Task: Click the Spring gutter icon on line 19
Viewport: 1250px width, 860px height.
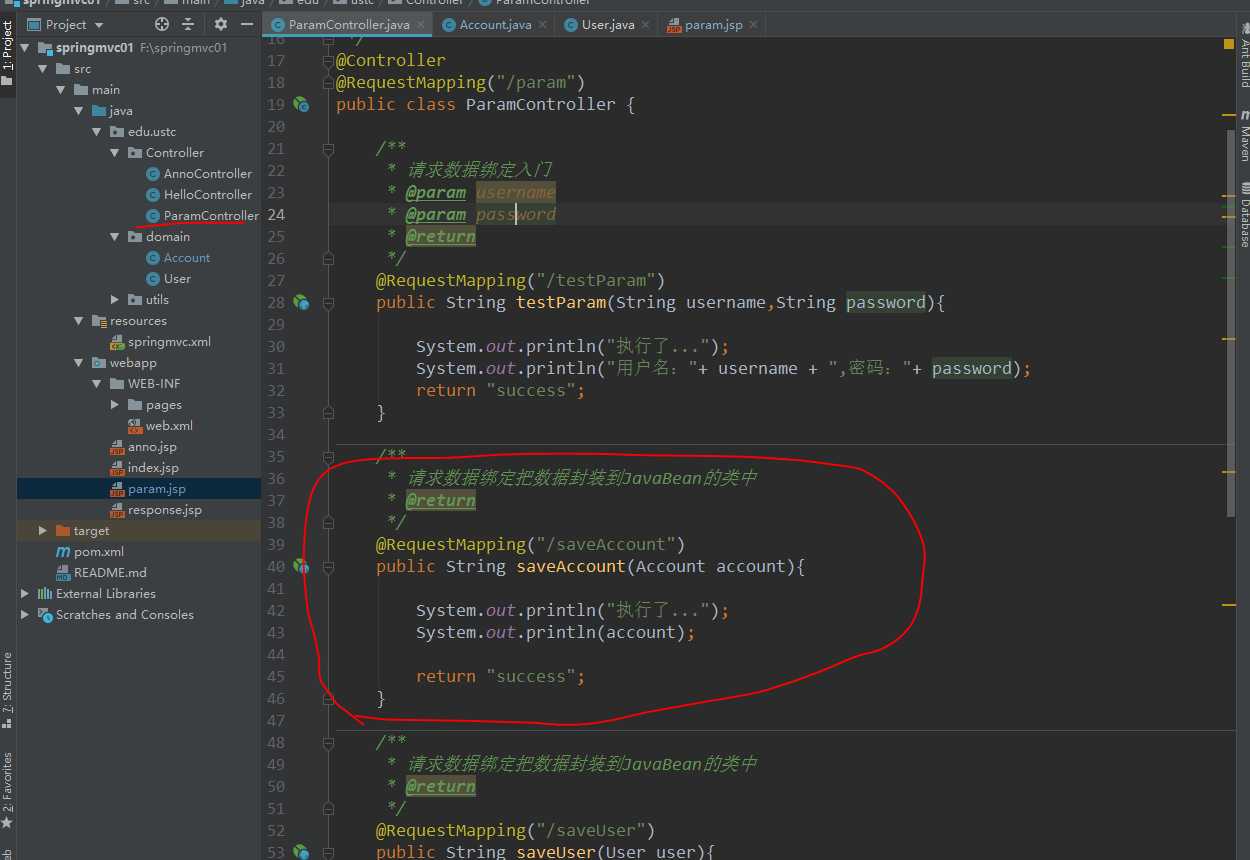Action: (x=301, y=104)
